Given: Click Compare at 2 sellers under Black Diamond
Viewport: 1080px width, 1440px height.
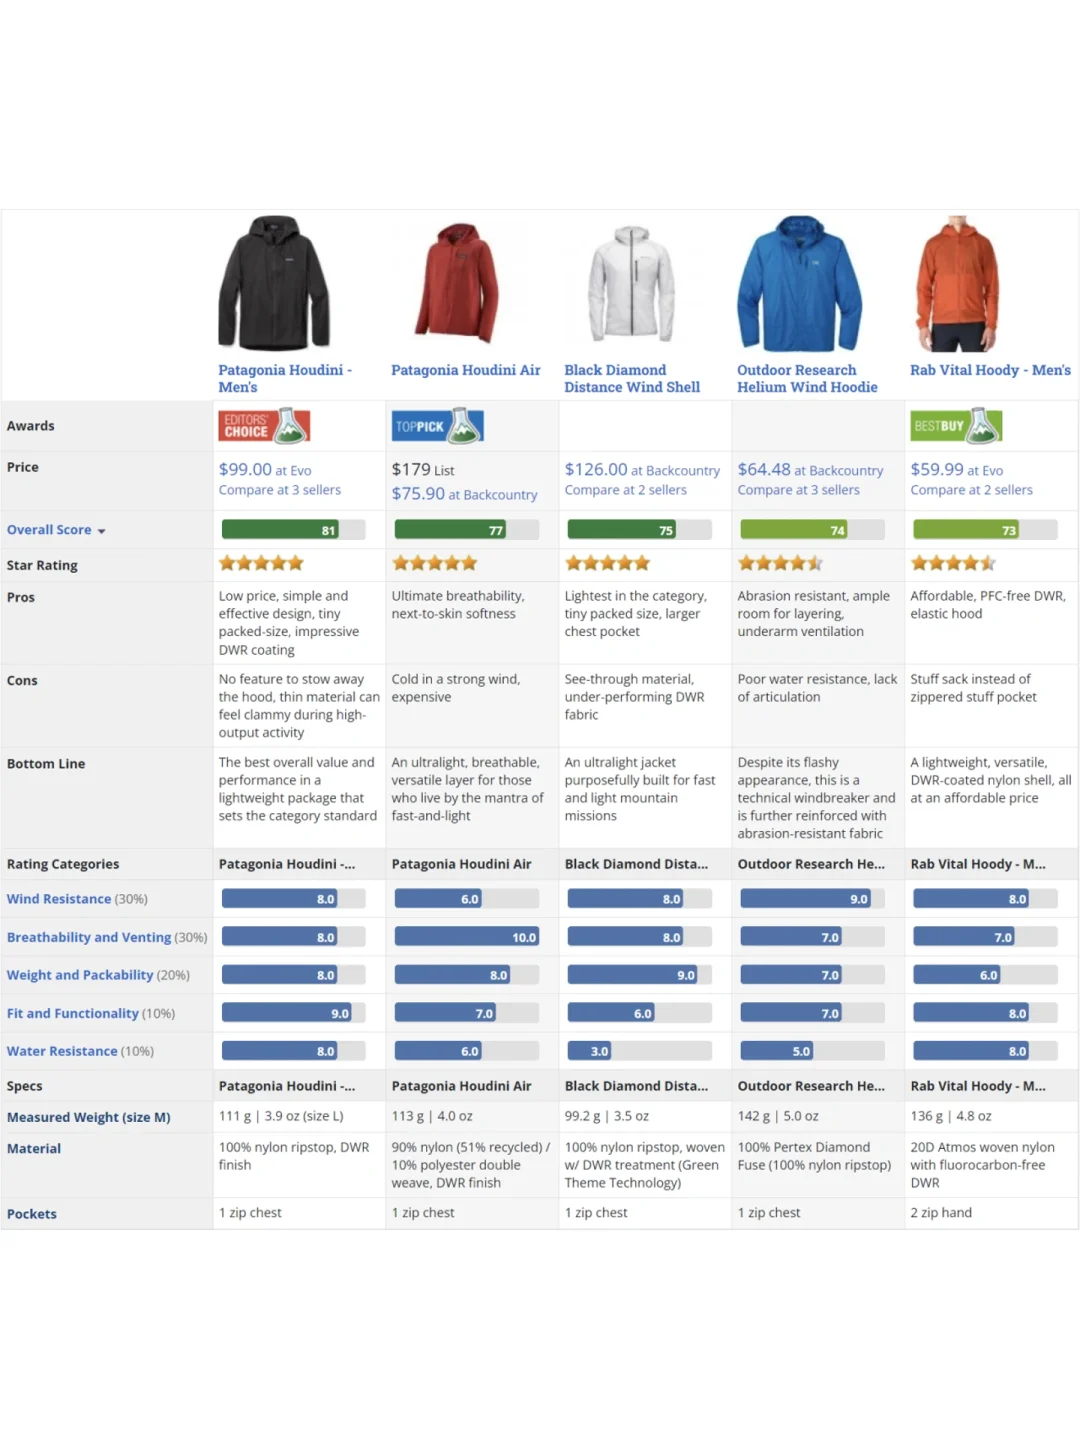Looking at the screenshot, I should pos(626,490).
